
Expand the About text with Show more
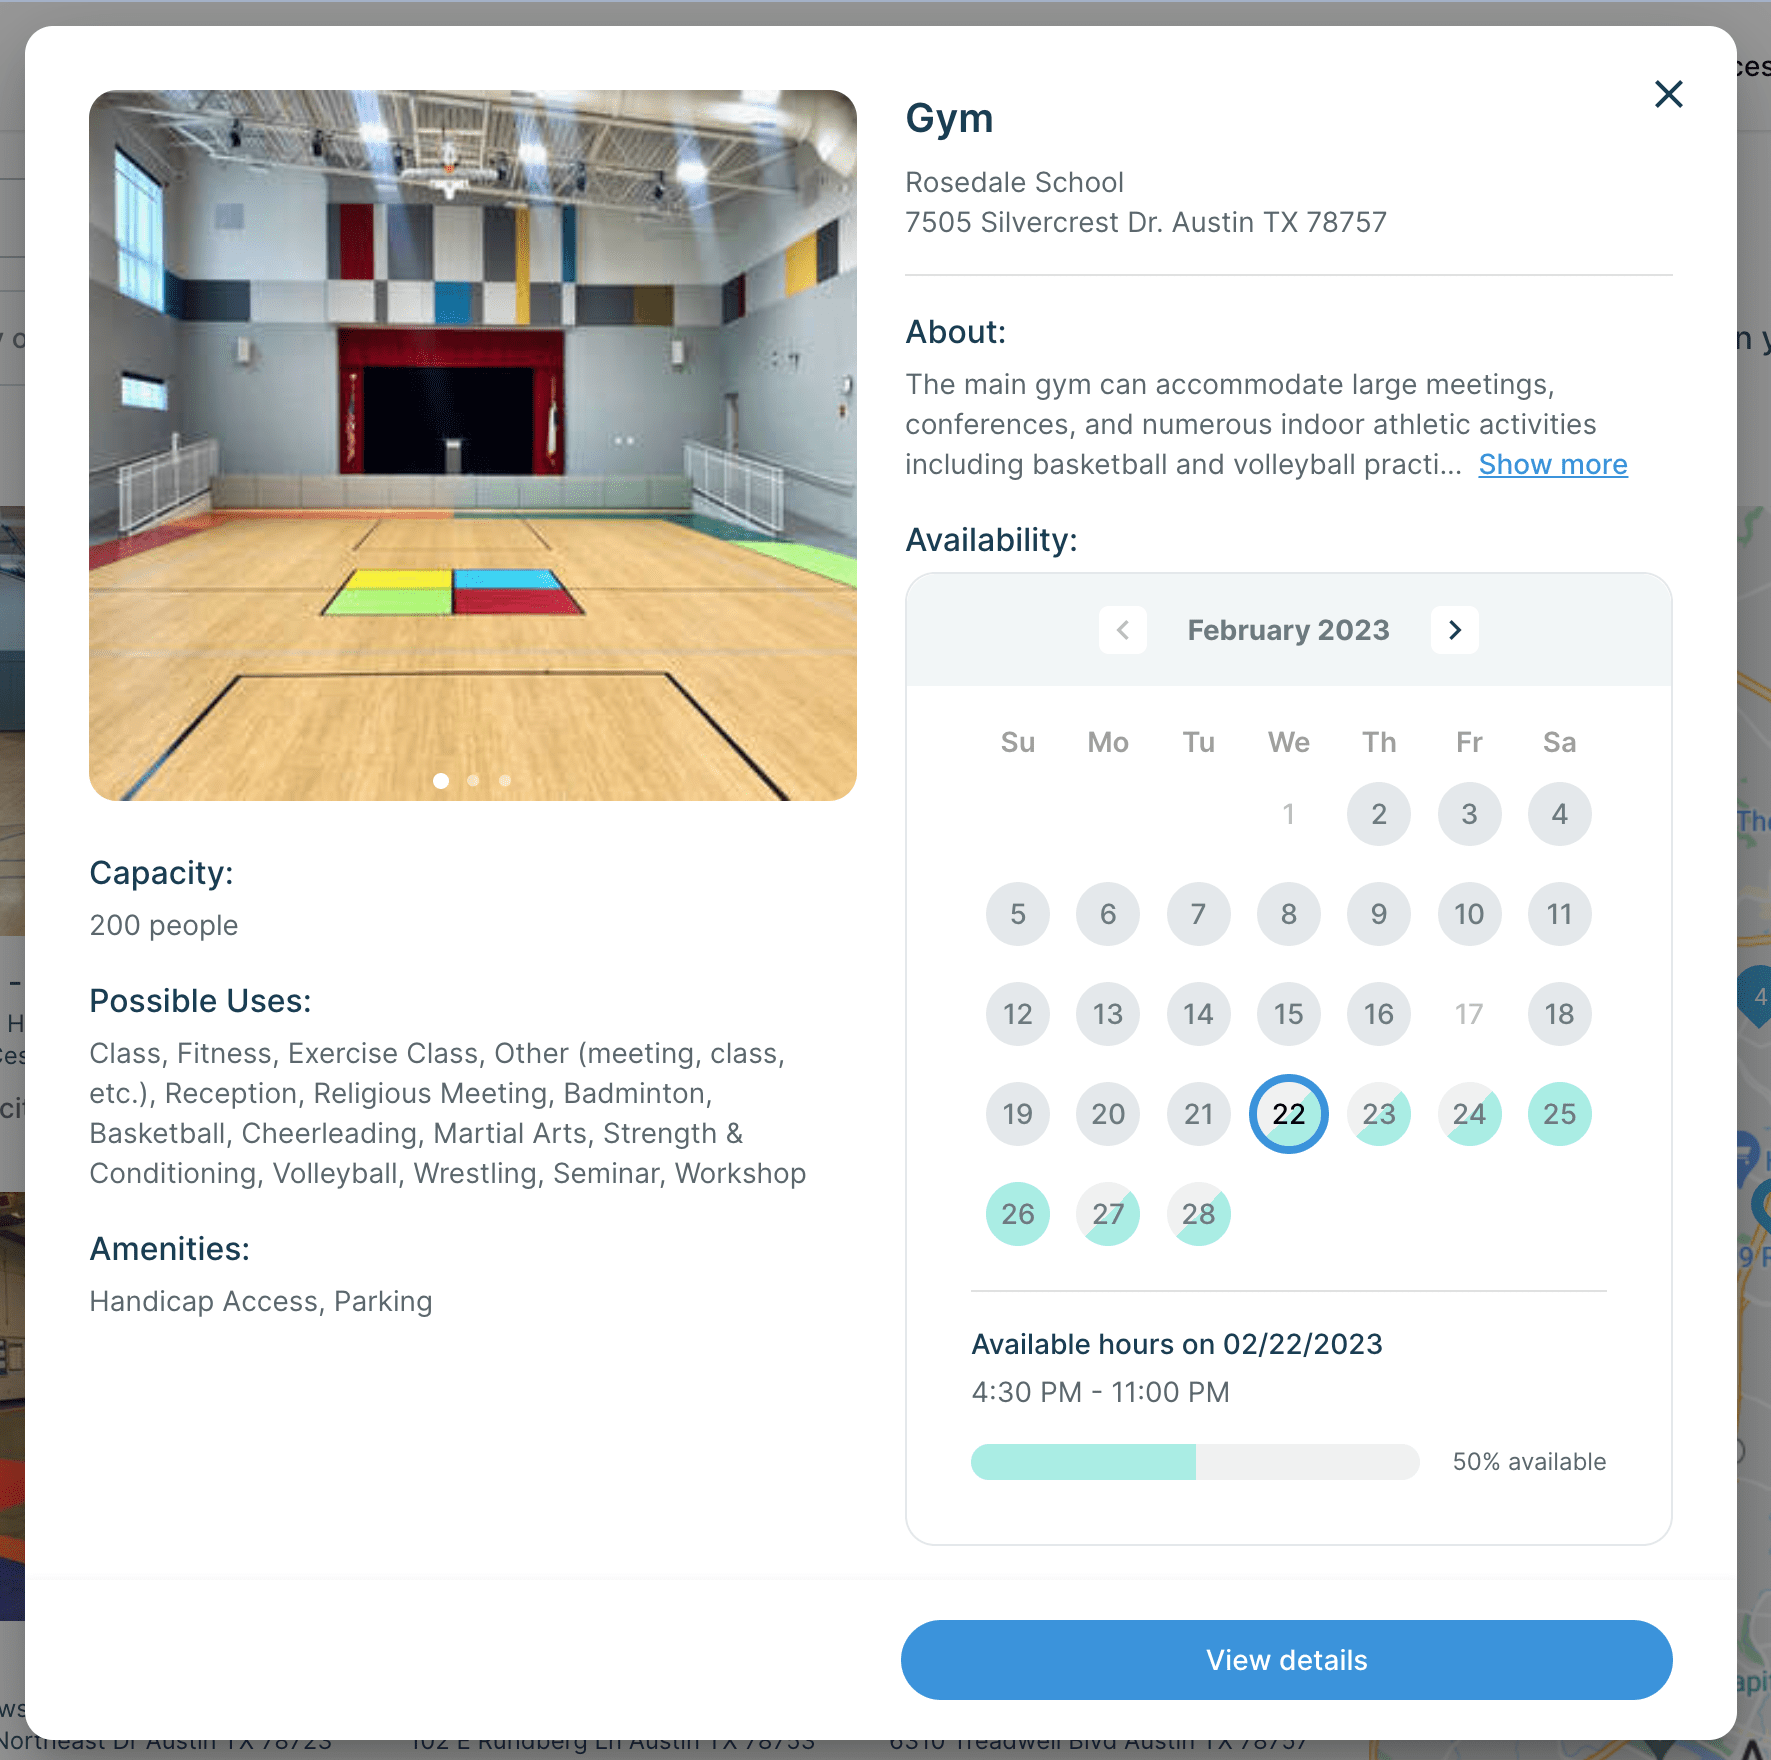pos(1553,465)
